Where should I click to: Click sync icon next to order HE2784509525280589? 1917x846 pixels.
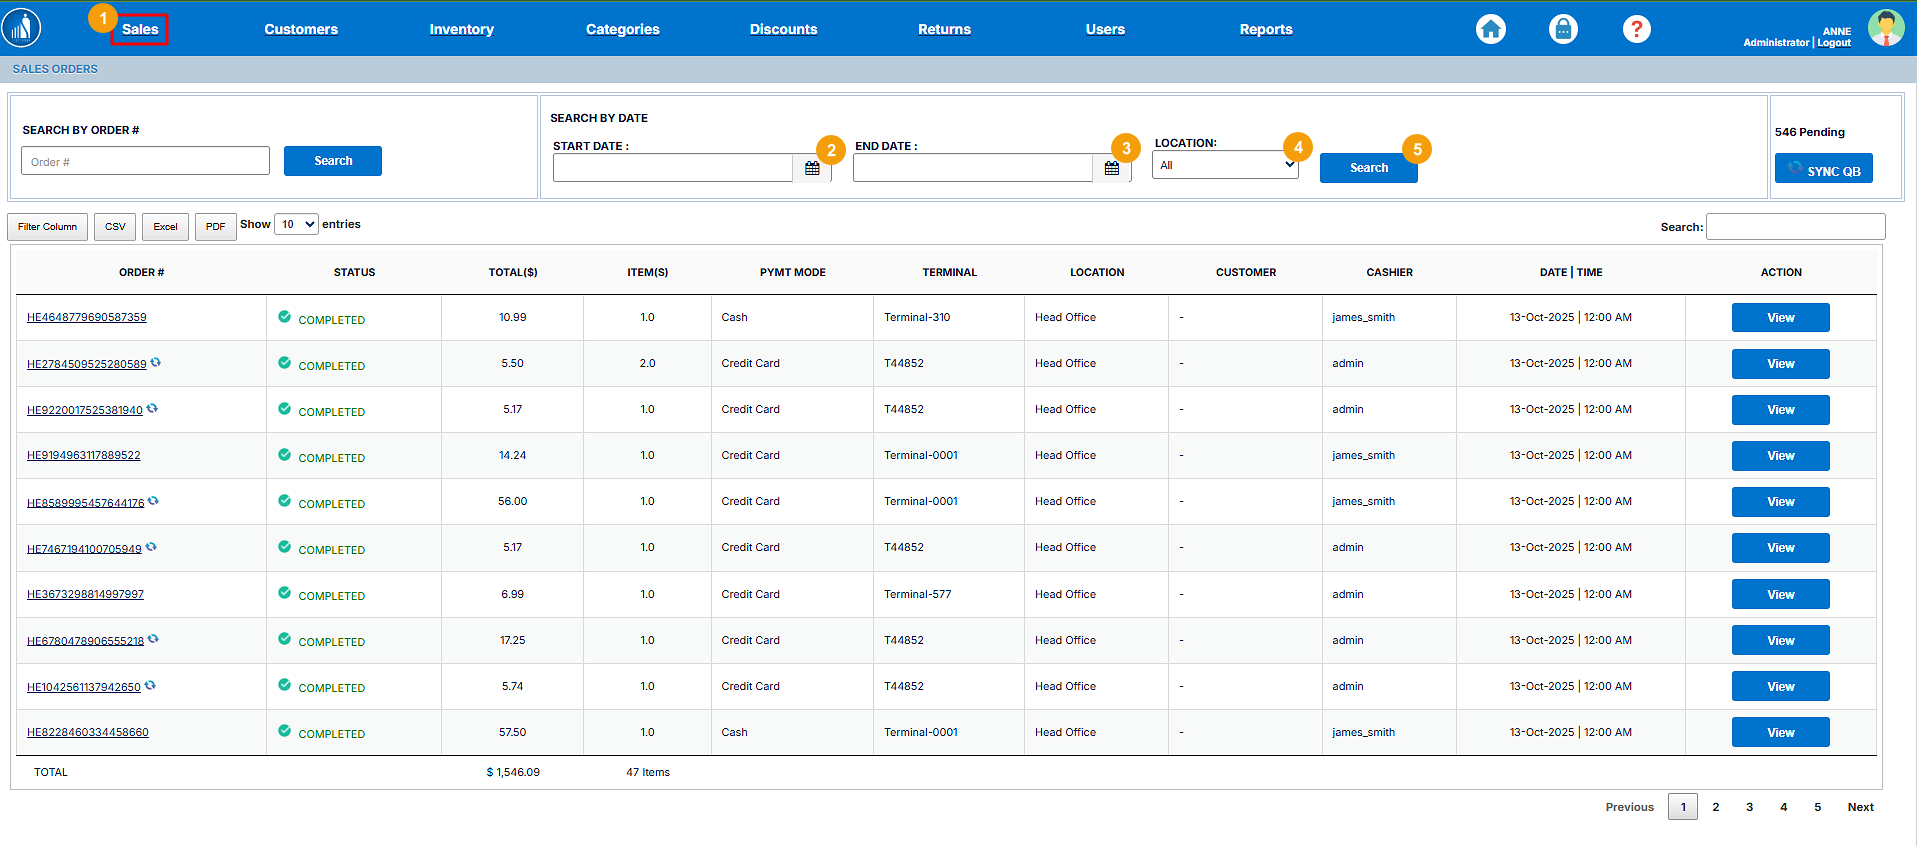pyautogui.click(x=156, y=363)
